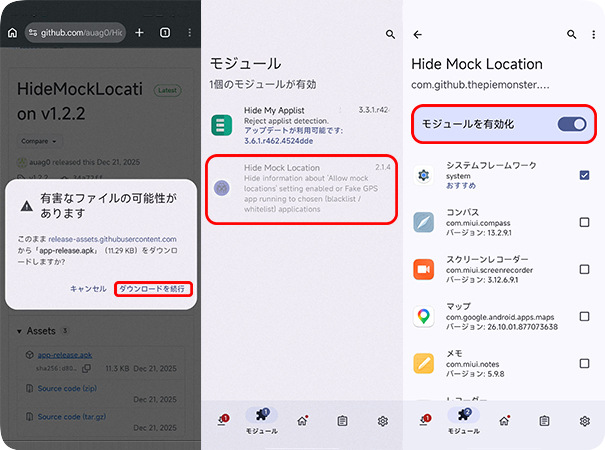605x450 pixels.
Task: Open the browser three-dot menu
Action: point(189,33)
